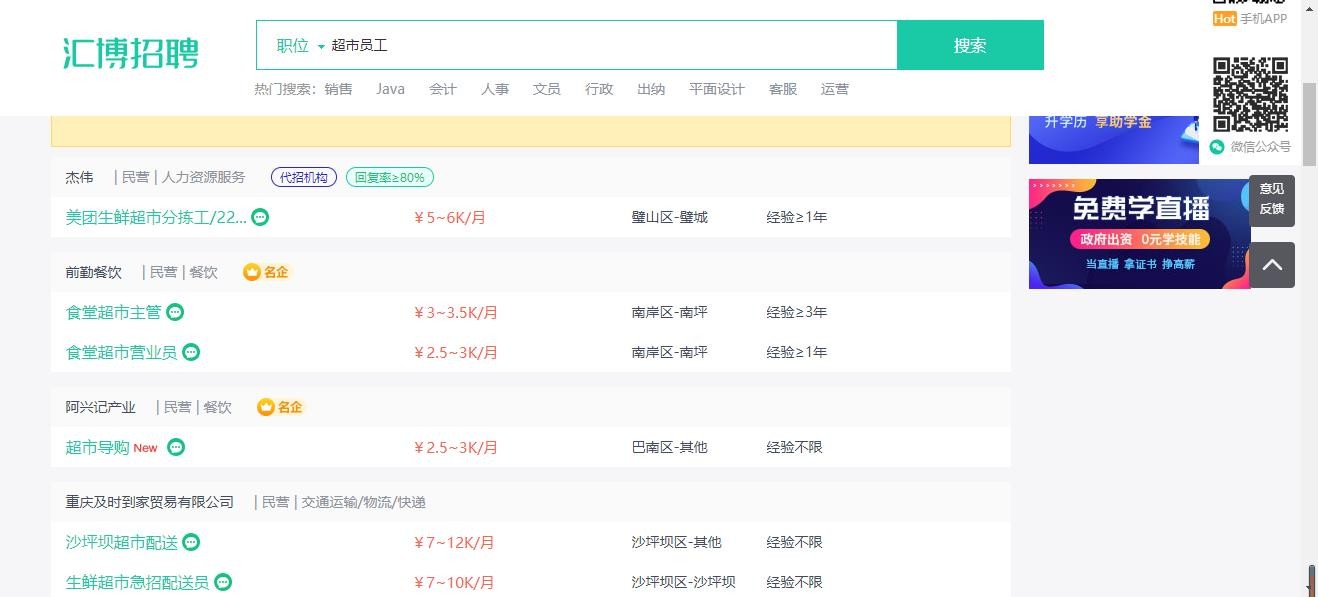The width and height of the screenshot is (1318, 597).
Task: Chat icon next to 沙坪坝超市配送
Action: pyautogui.click(x=191, y=542)
